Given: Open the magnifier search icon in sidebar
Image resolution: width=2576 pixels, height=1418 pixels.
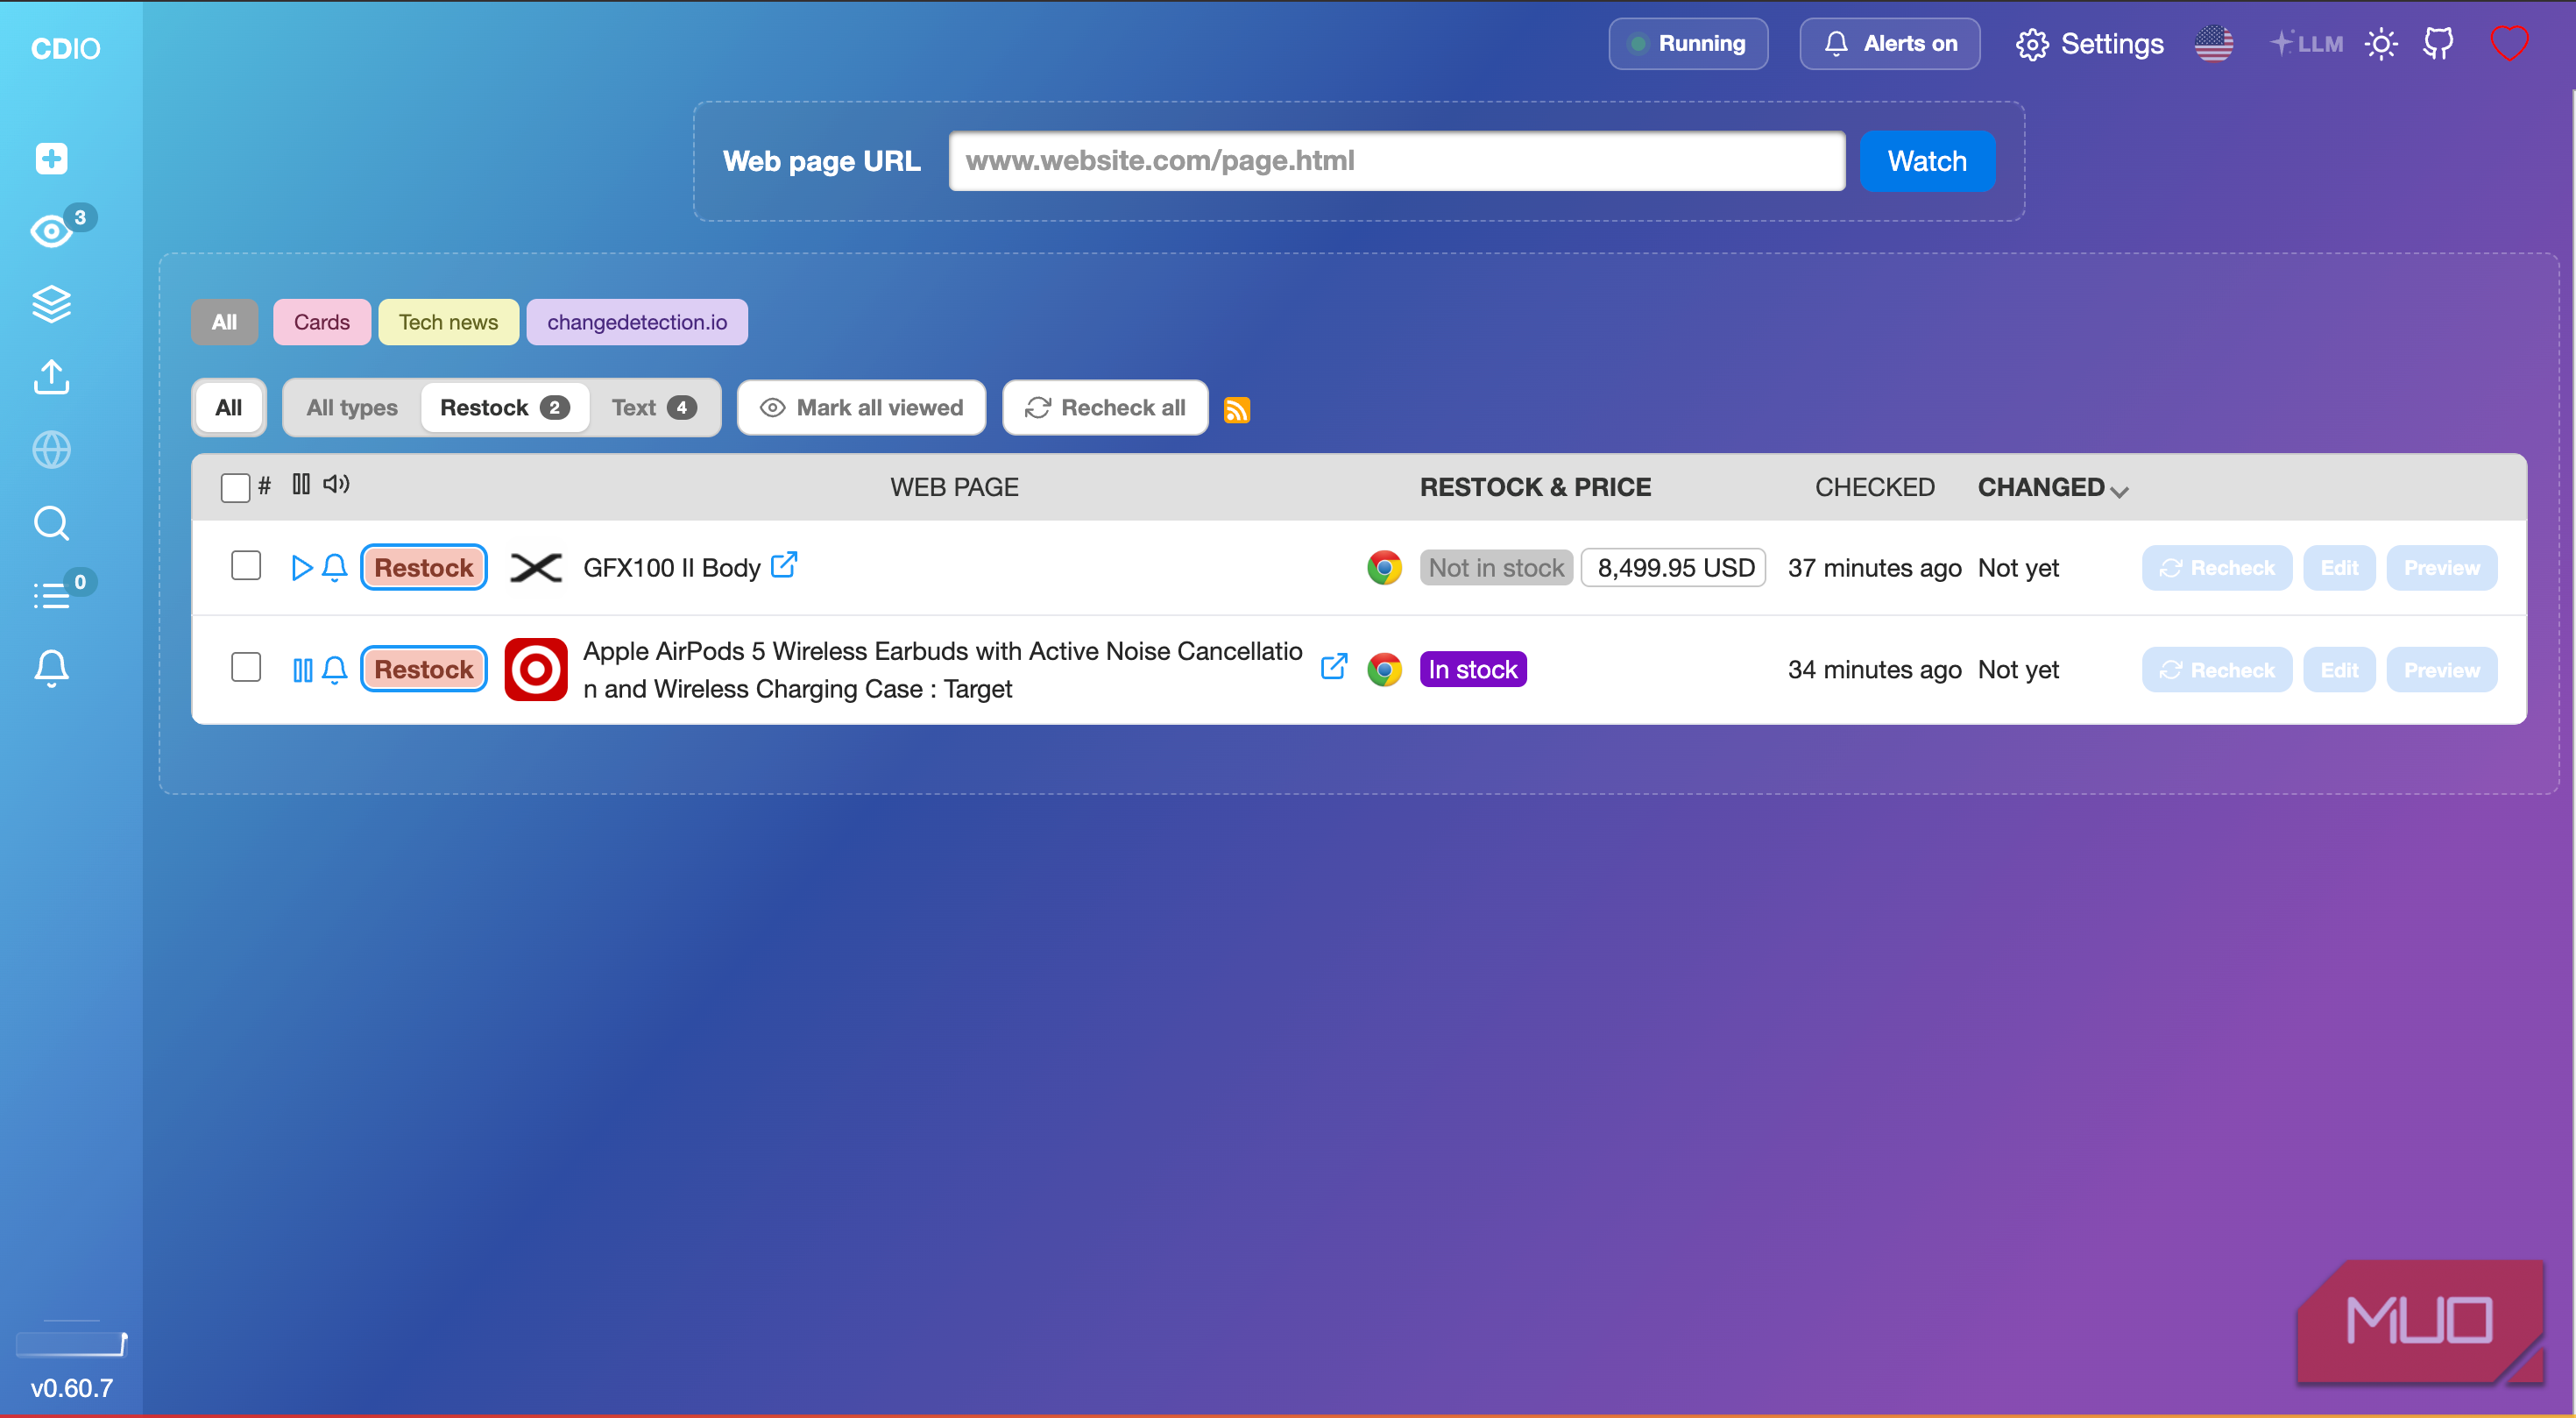Looking at the screenshot, I should 51,523.
